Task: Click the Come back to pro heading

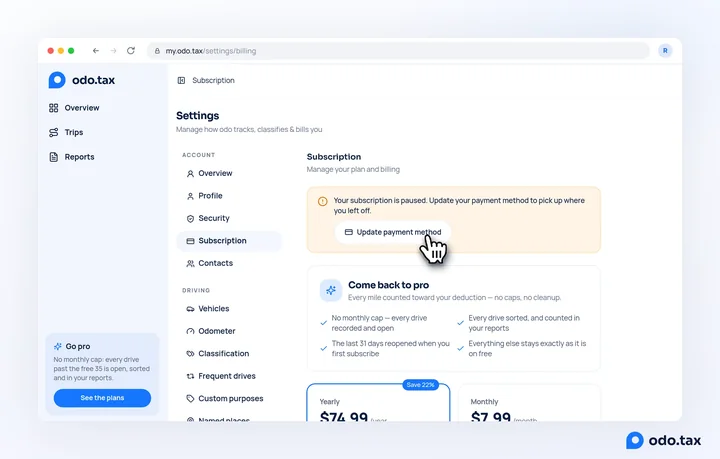Action: (x=388, y=285)
